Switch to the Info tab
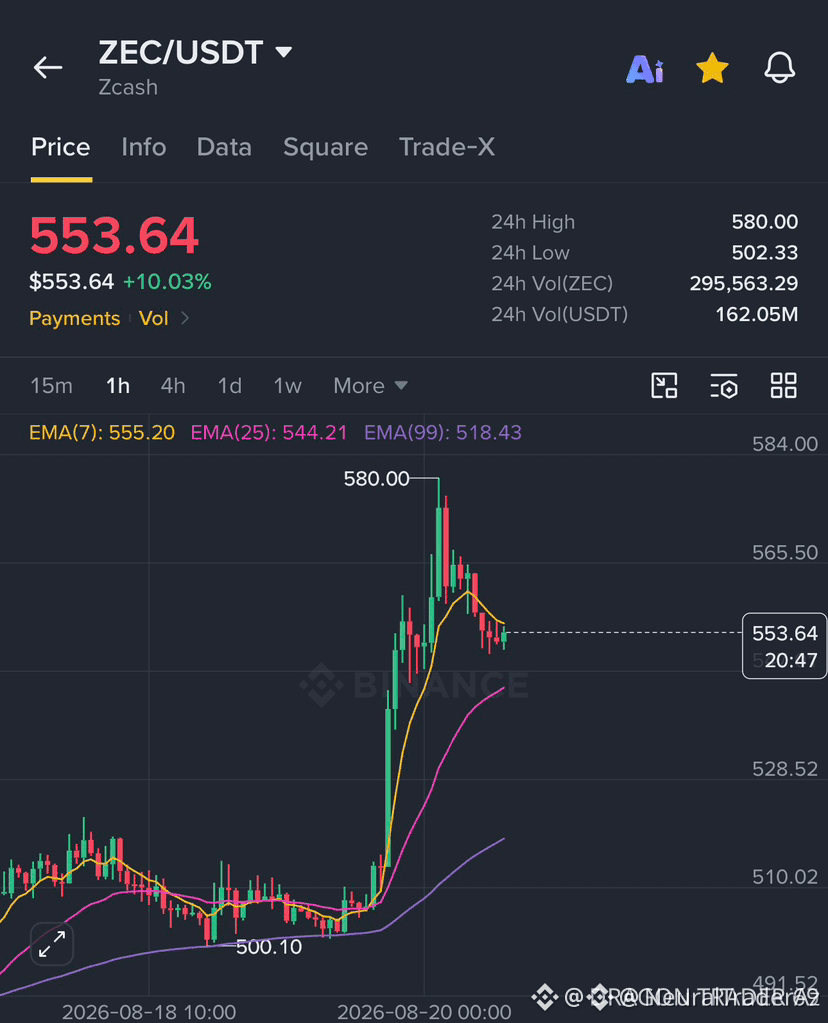The width and height of the screenshot is (828, 1023). (144, 147)
